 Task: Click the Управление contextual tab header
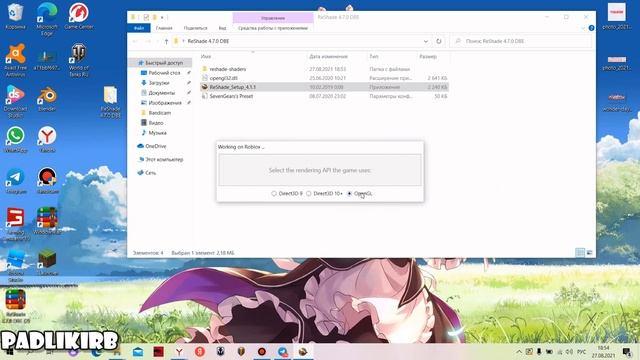pos(273,18)
